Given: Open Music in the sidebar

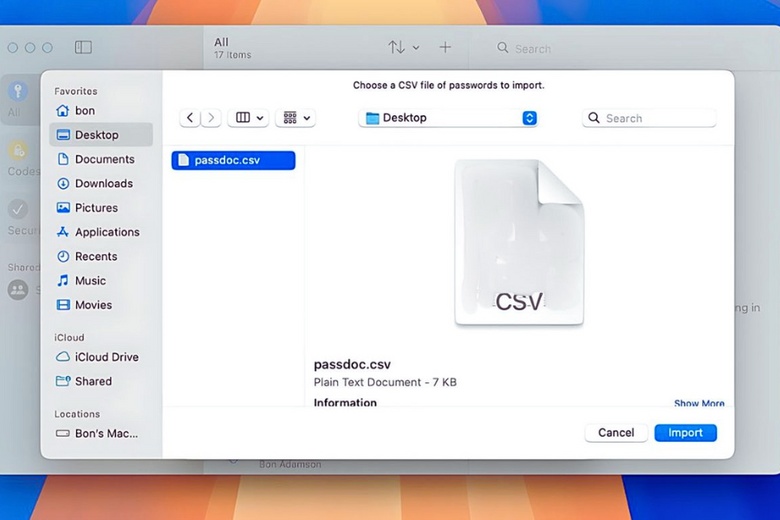Looking at the screenshot, I should click(x=101, y=281).
